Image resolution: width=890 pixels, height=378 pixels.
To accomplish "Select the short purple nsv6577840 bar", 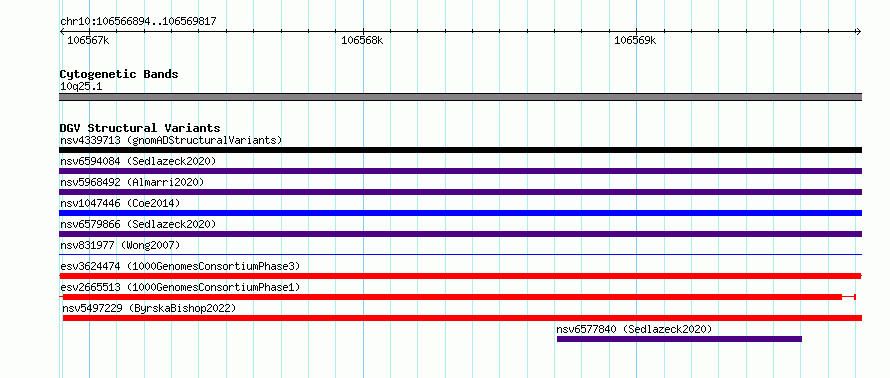I will pos(679,339).
